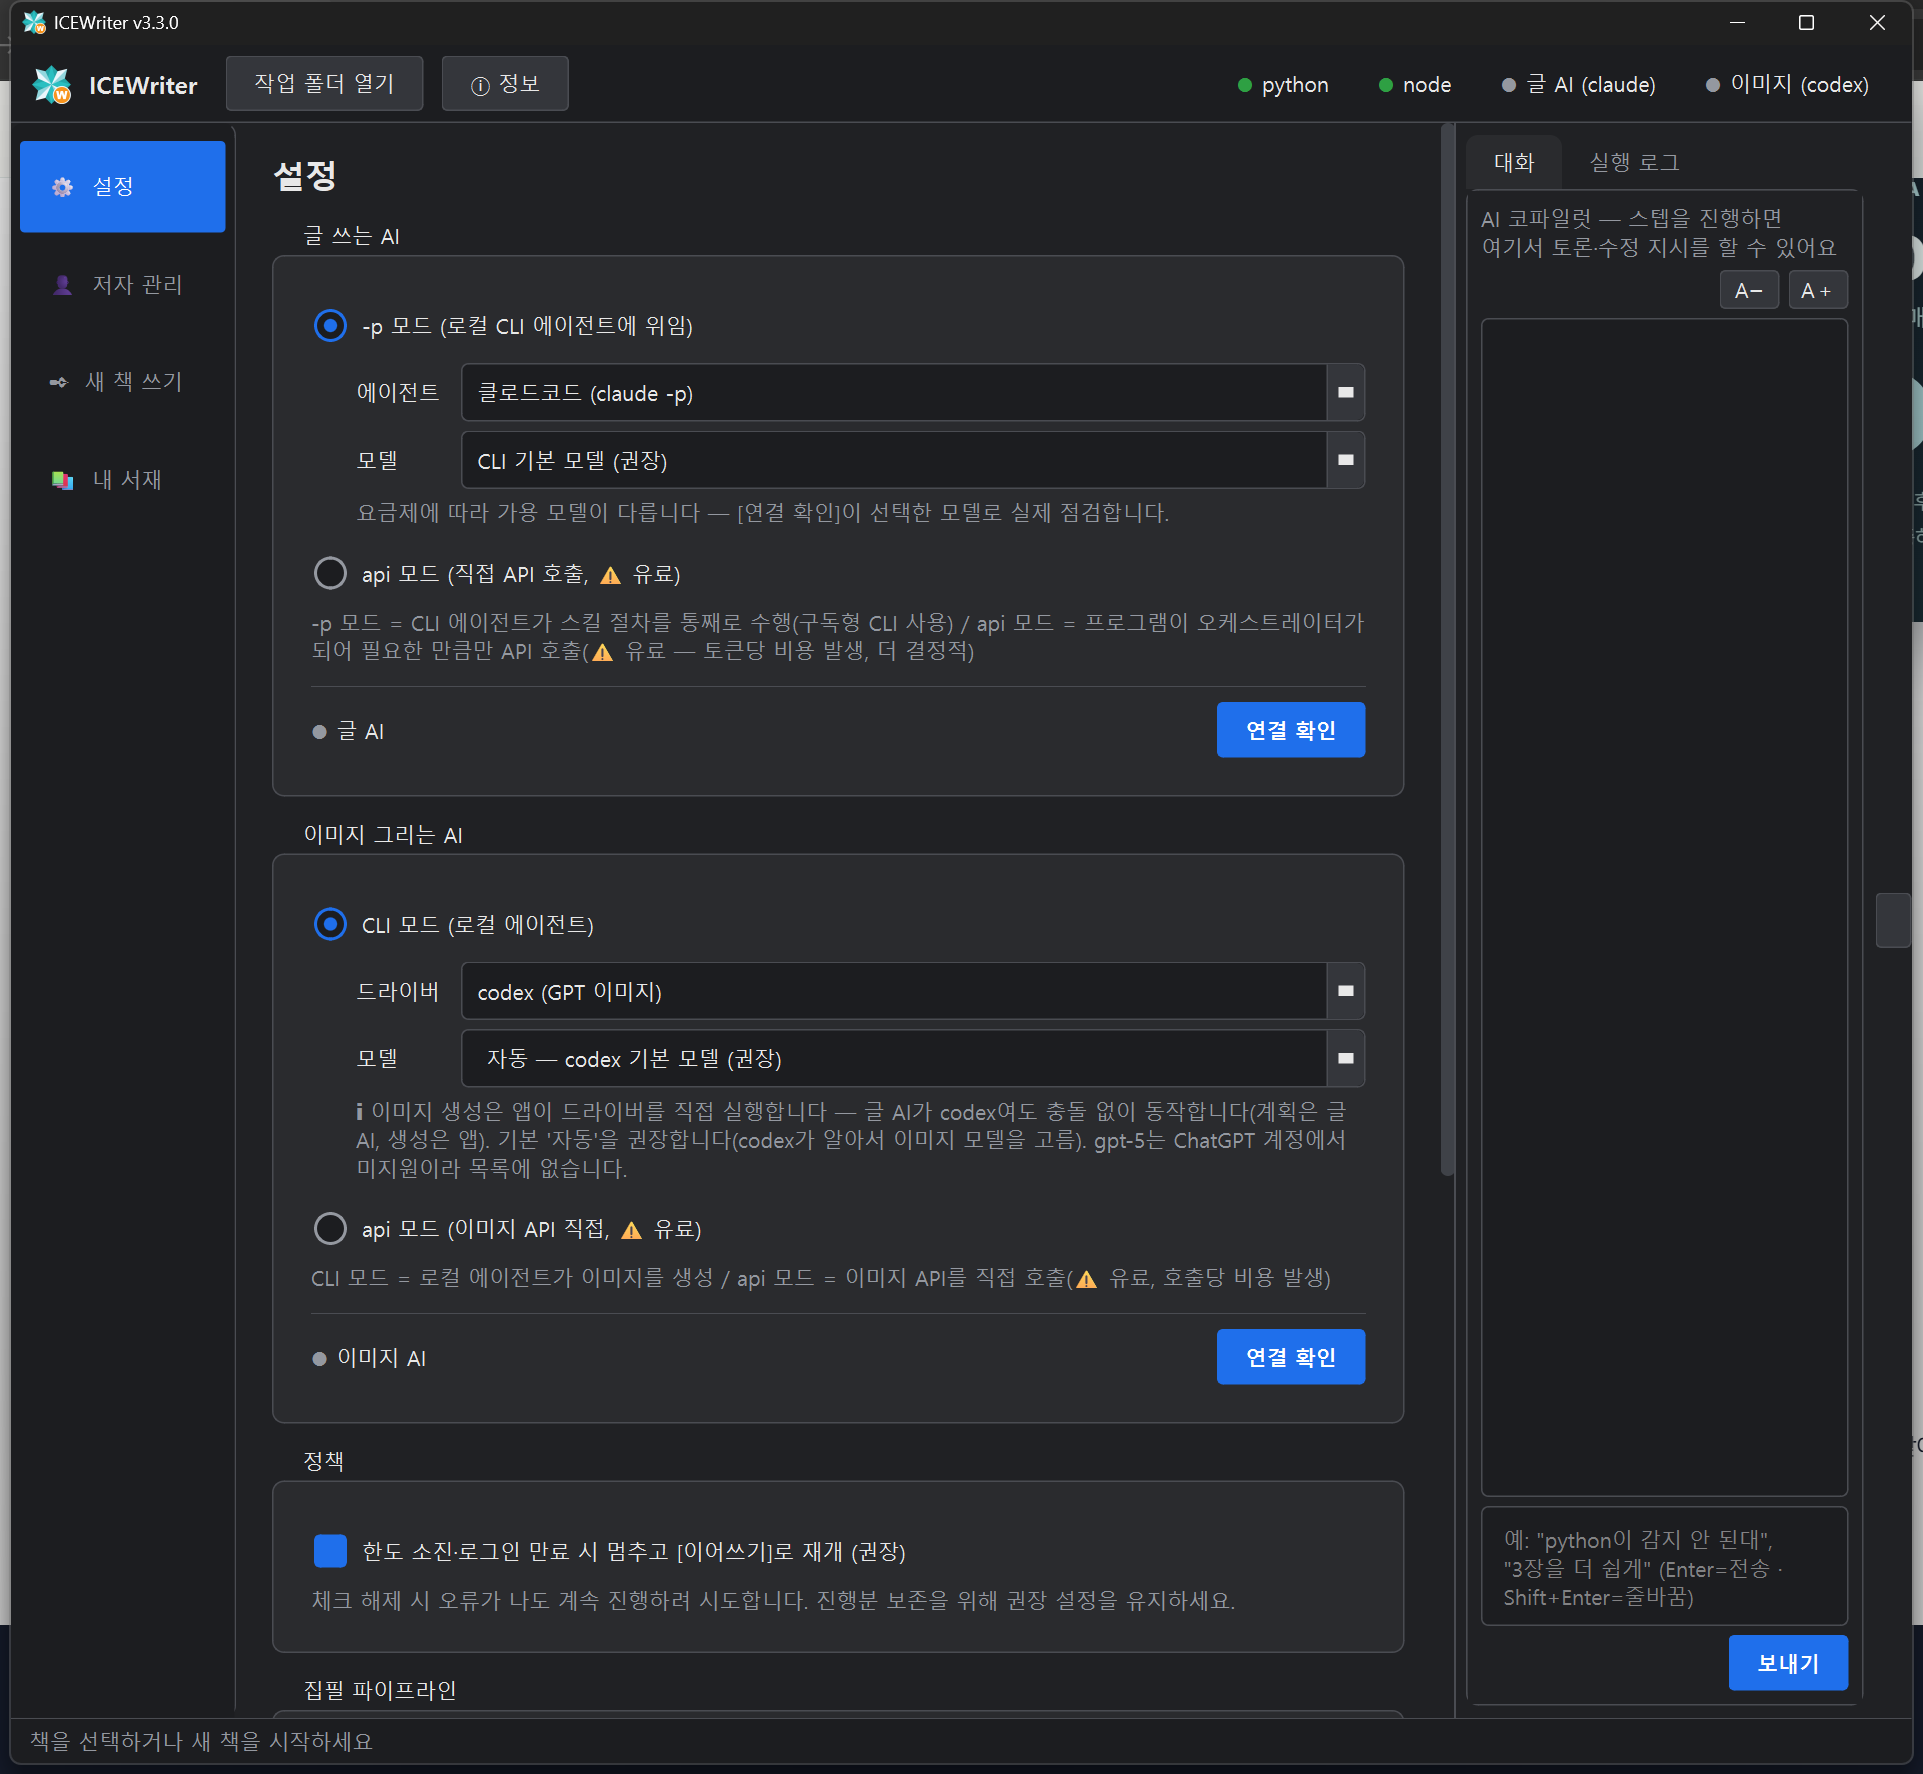Click the status dot beside 이미지 AI in settings card
Image resolution: width=1923 pixels, height=1774 pixels.
[320, 1359]
